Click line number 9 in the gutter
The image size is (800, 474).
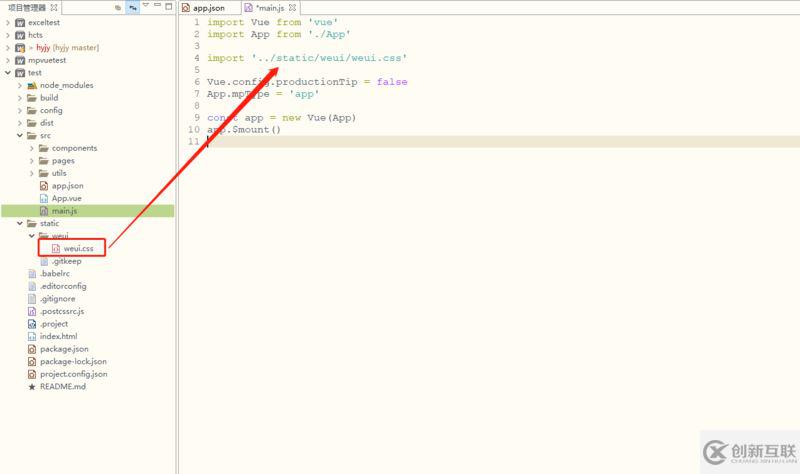coord(196,118)
